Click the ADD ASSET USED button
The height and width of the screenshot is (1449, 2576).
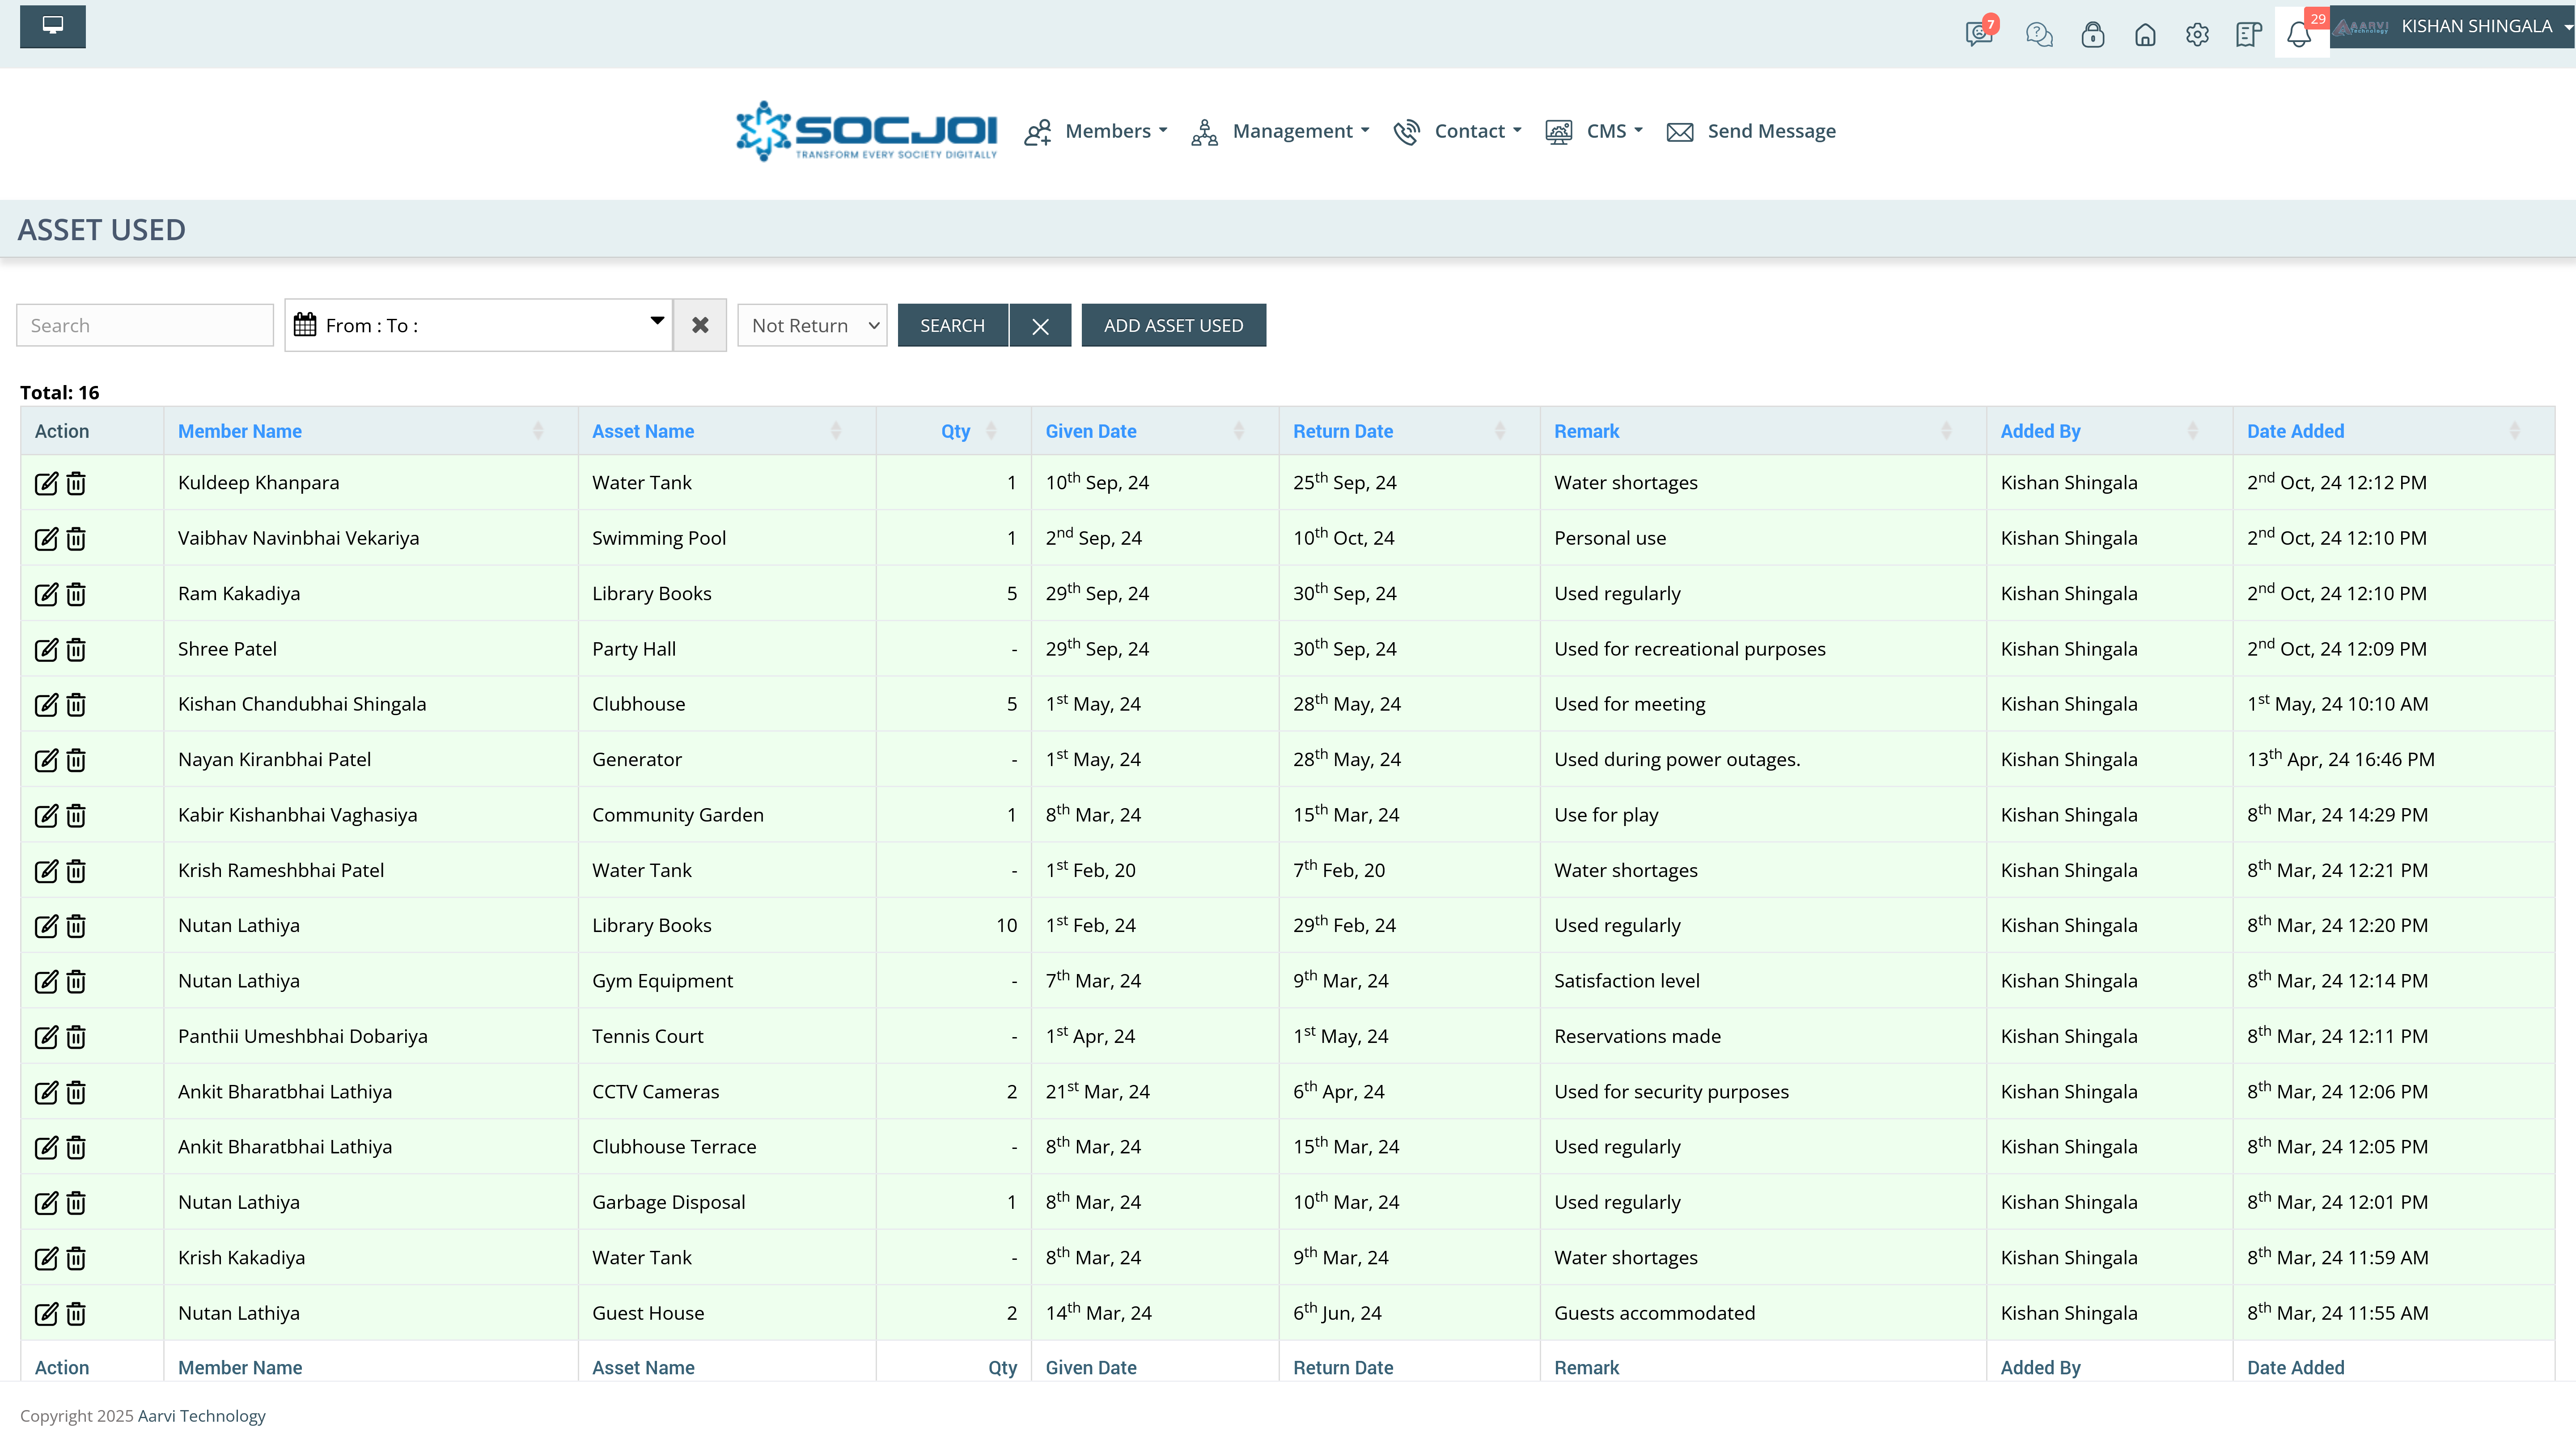click(x=1173, y=325)
